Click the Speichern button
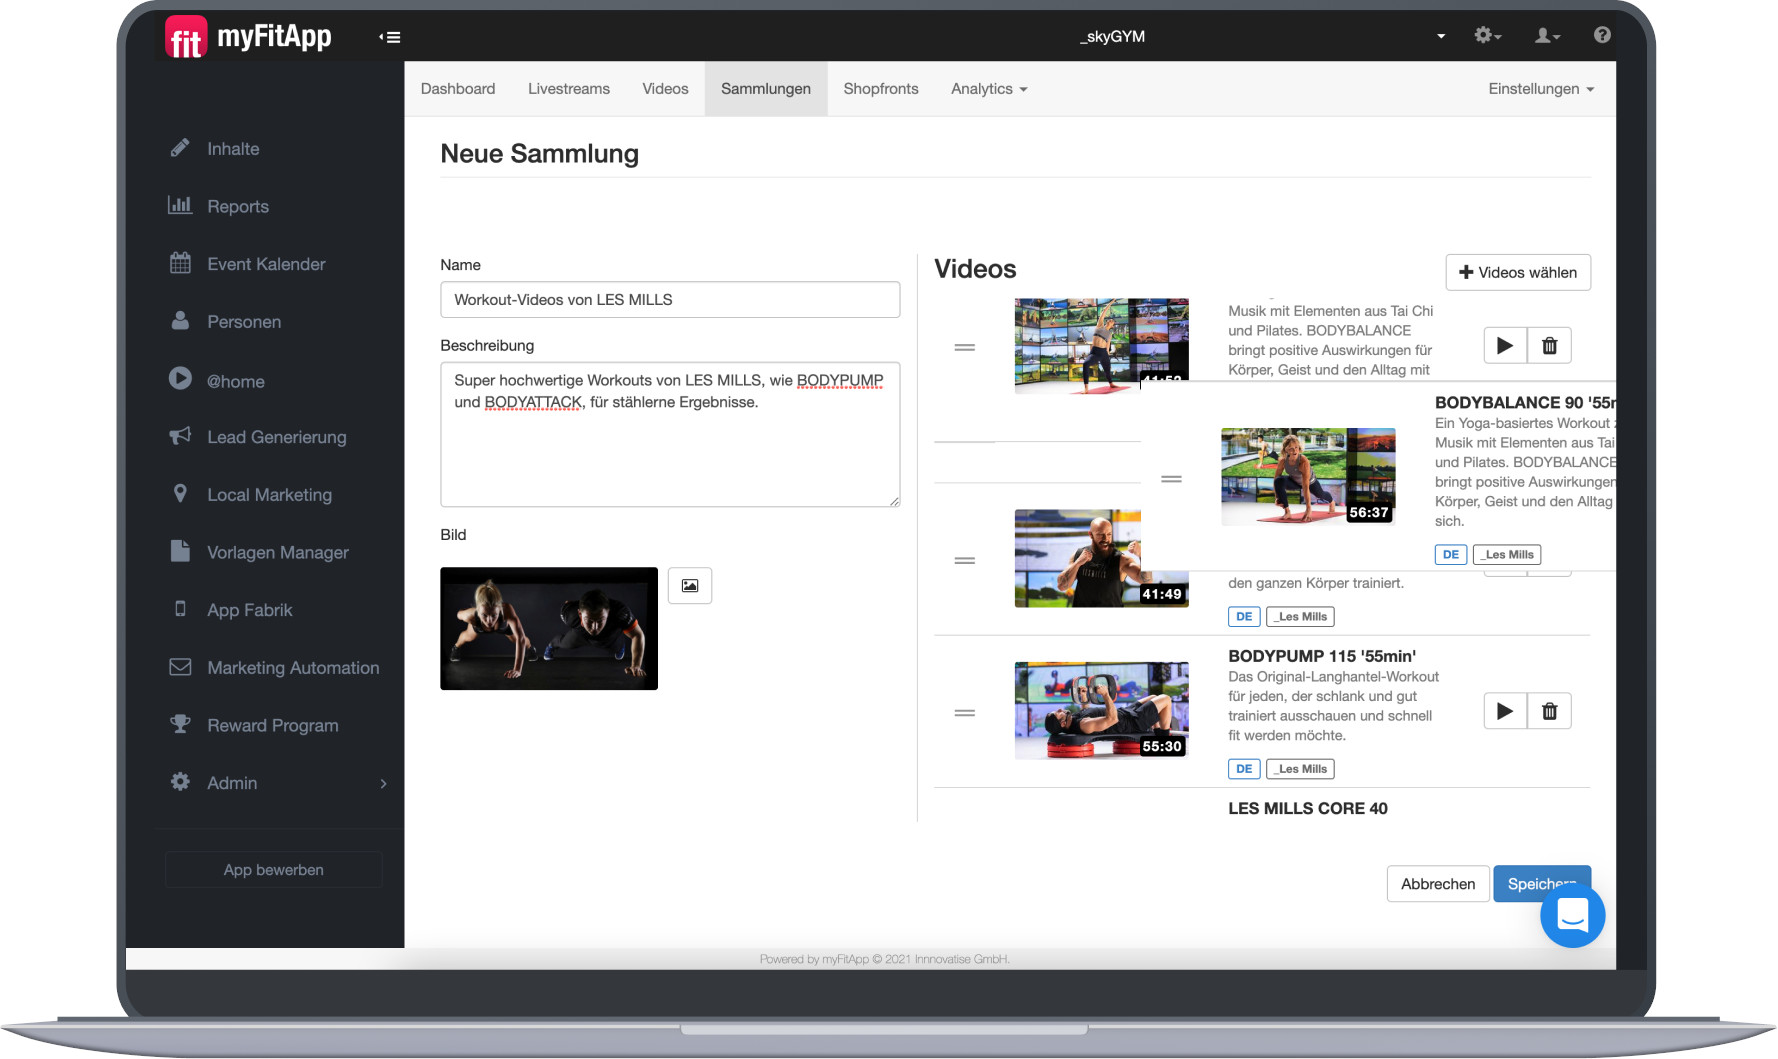The width and height of the screenshot is (1778, 1059). pyautogui.click(x=1541, y=884)
